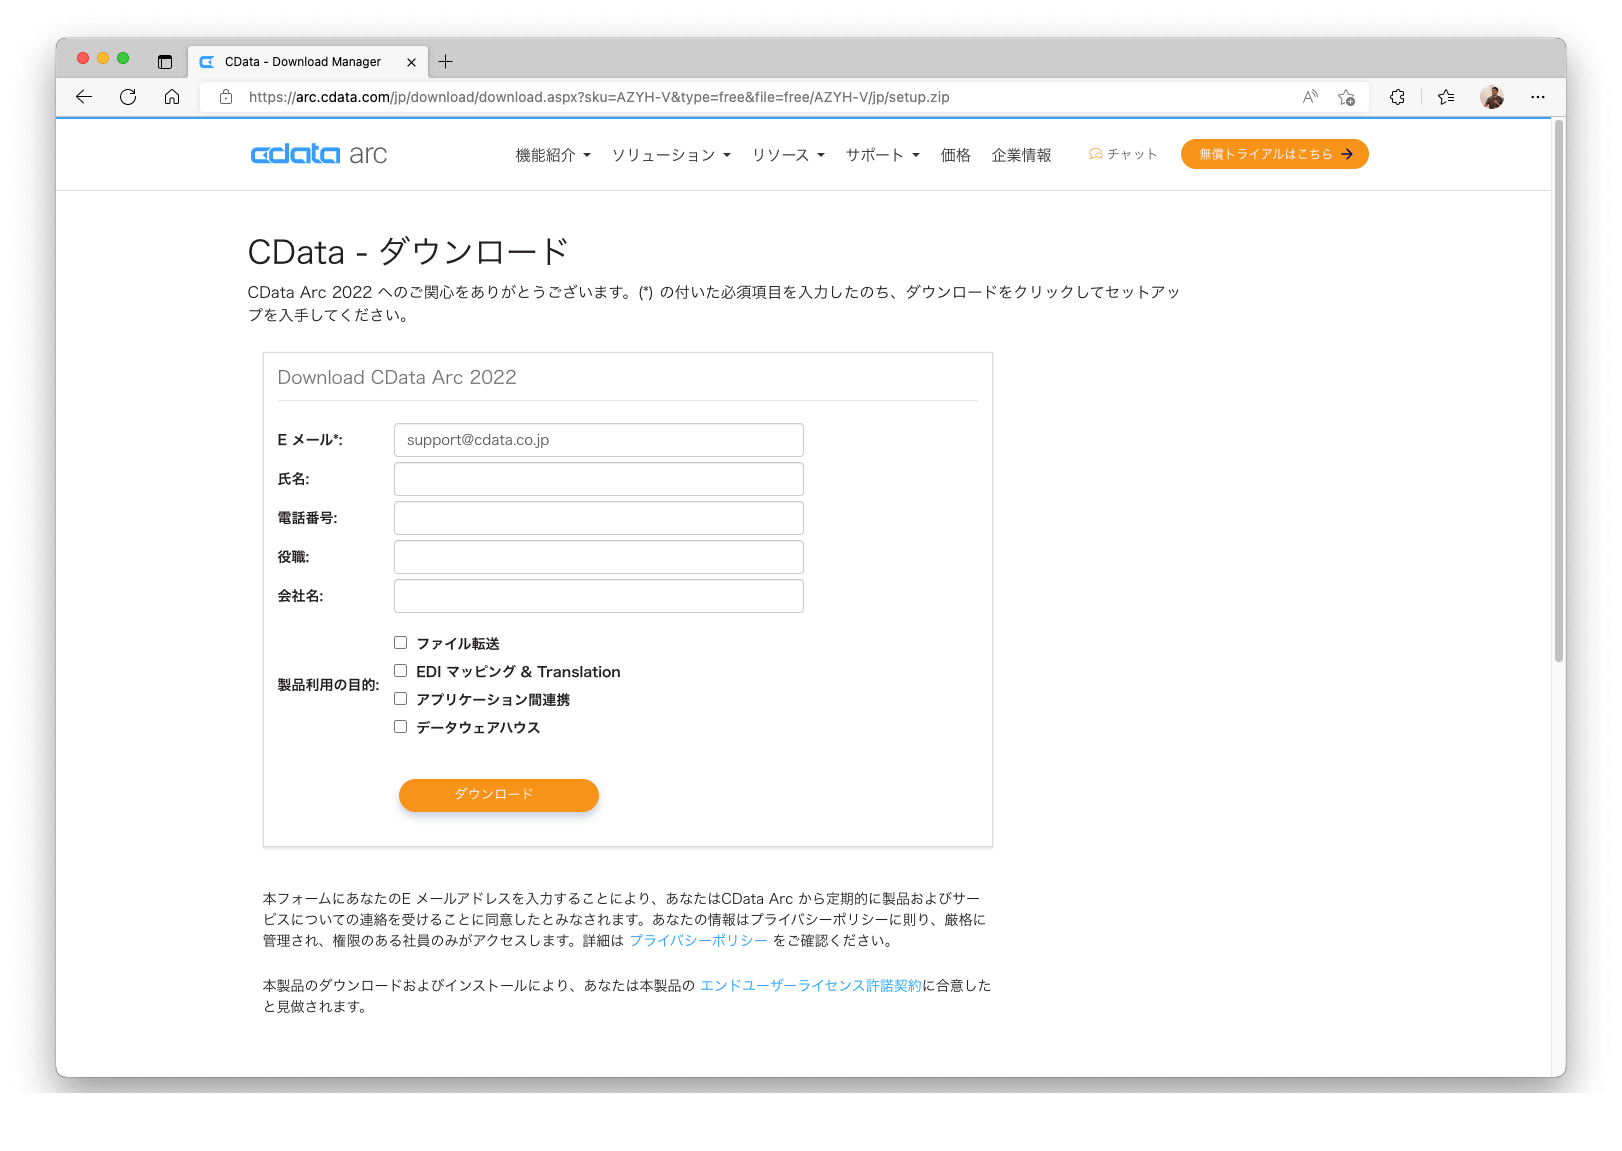
Task: Click the page vertical scrollbar
Action: point(1558,390)
